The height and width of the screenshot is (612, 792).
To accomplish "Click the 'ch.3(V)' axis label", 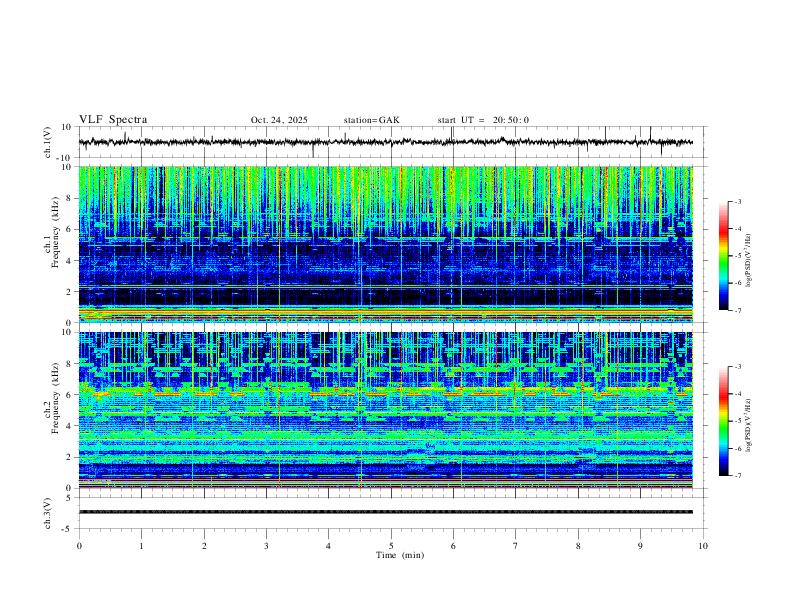I will pyautogui.click(x=48, y=514).
